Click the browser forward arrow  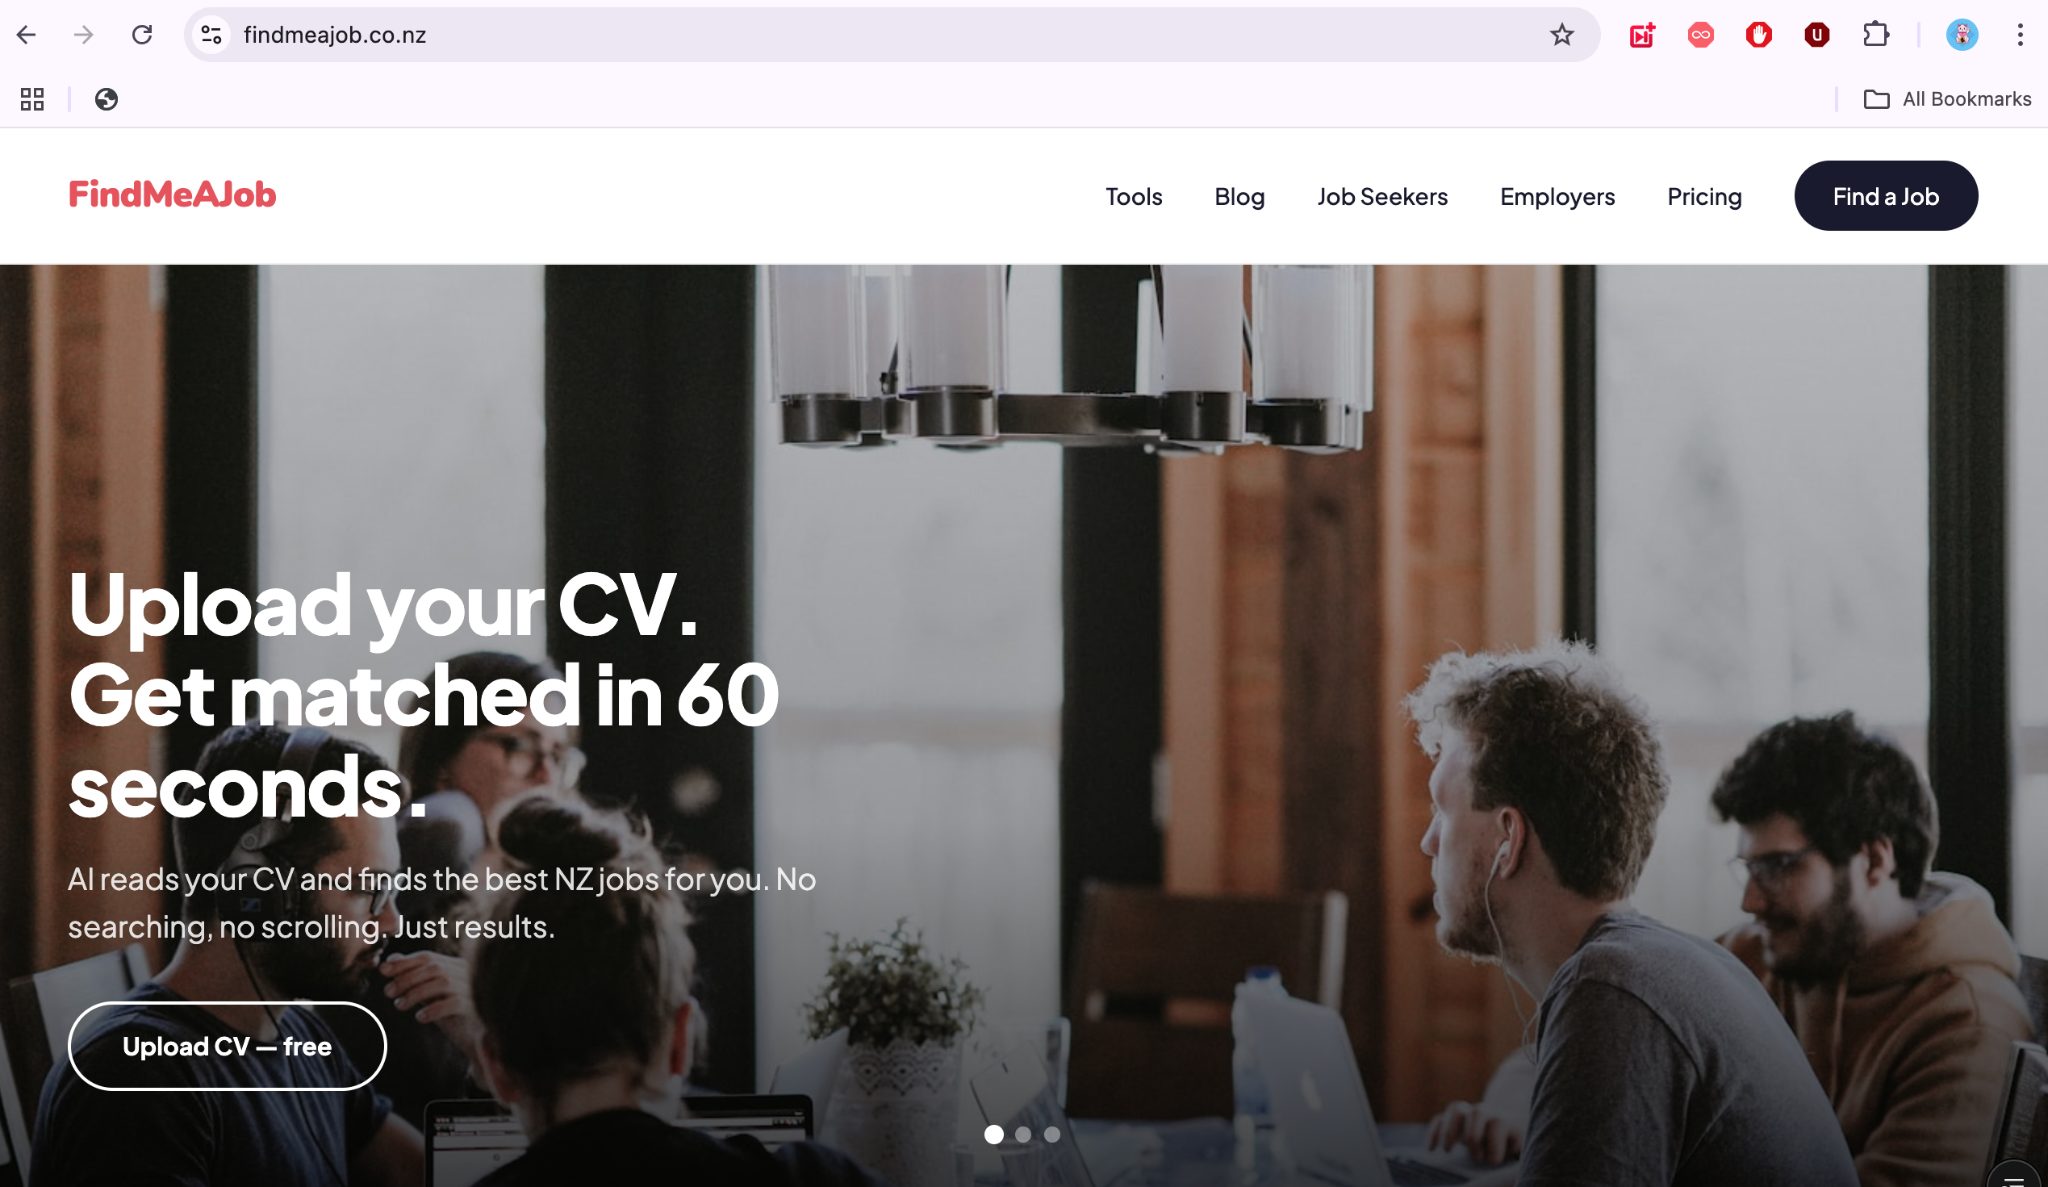pyautogui.click(x=84, y=35)
